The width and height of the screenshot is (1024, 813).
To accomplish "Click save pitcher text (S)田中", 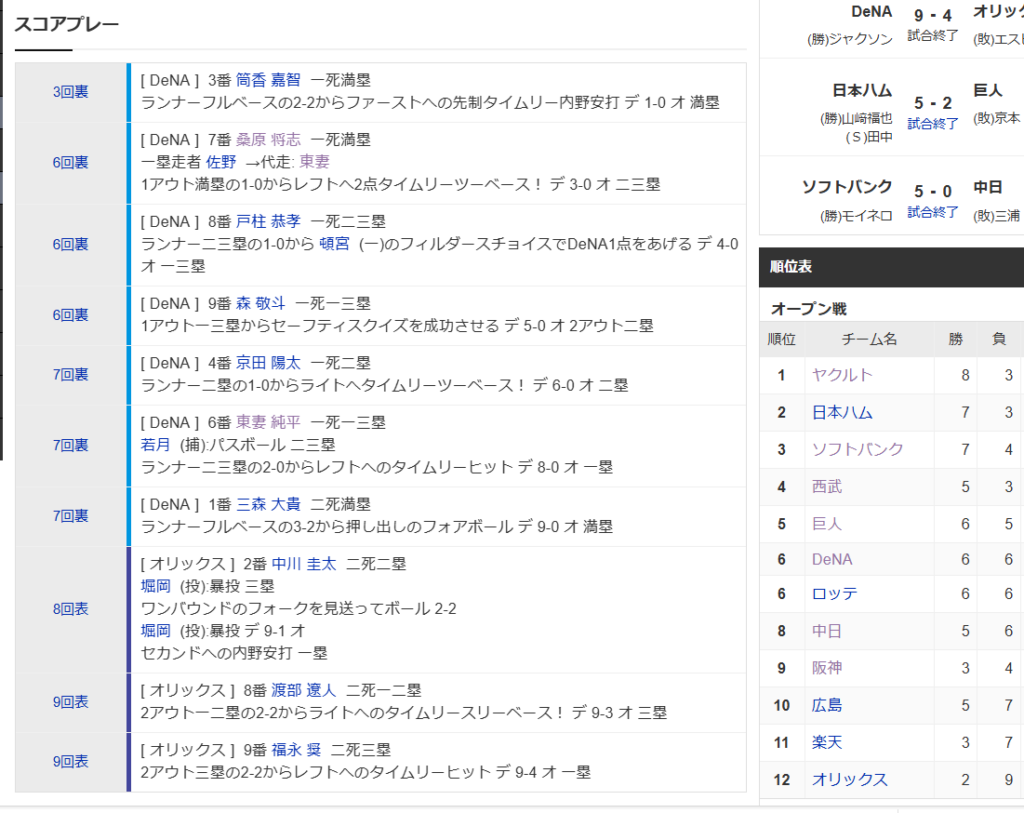I will [x=869, y=137].
